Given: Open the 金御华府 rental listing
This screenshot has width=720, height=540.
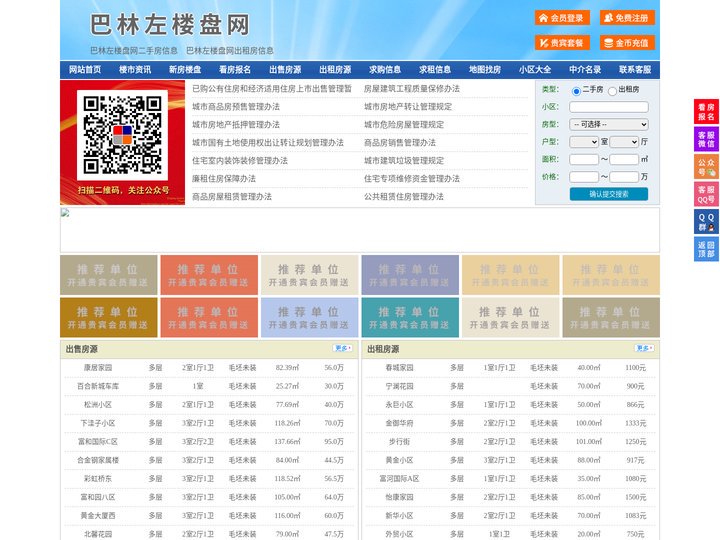Looking at the screenshot, I should pyautogui.click(x=399, y=423).
